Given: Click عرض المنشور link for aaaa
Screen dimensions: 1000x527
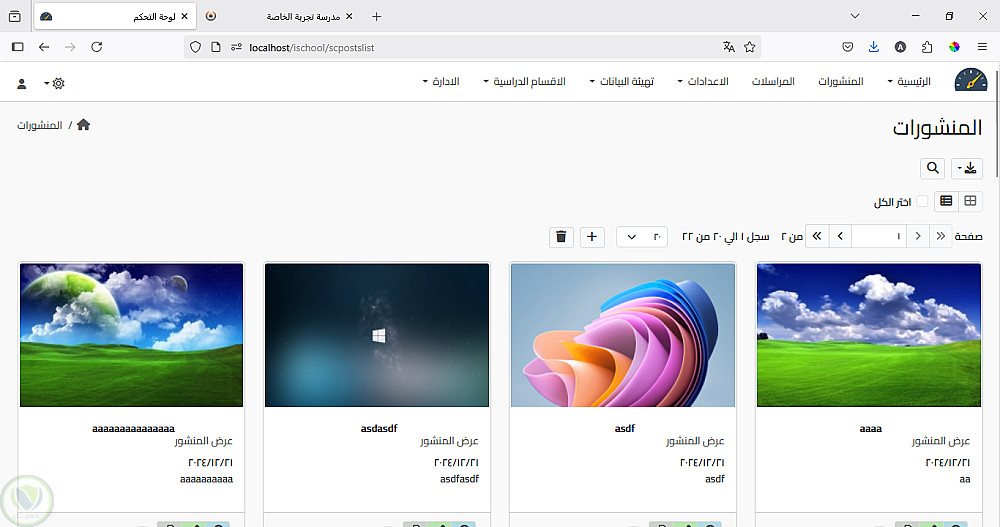Looking at the screenshot, I should point(940,441).
